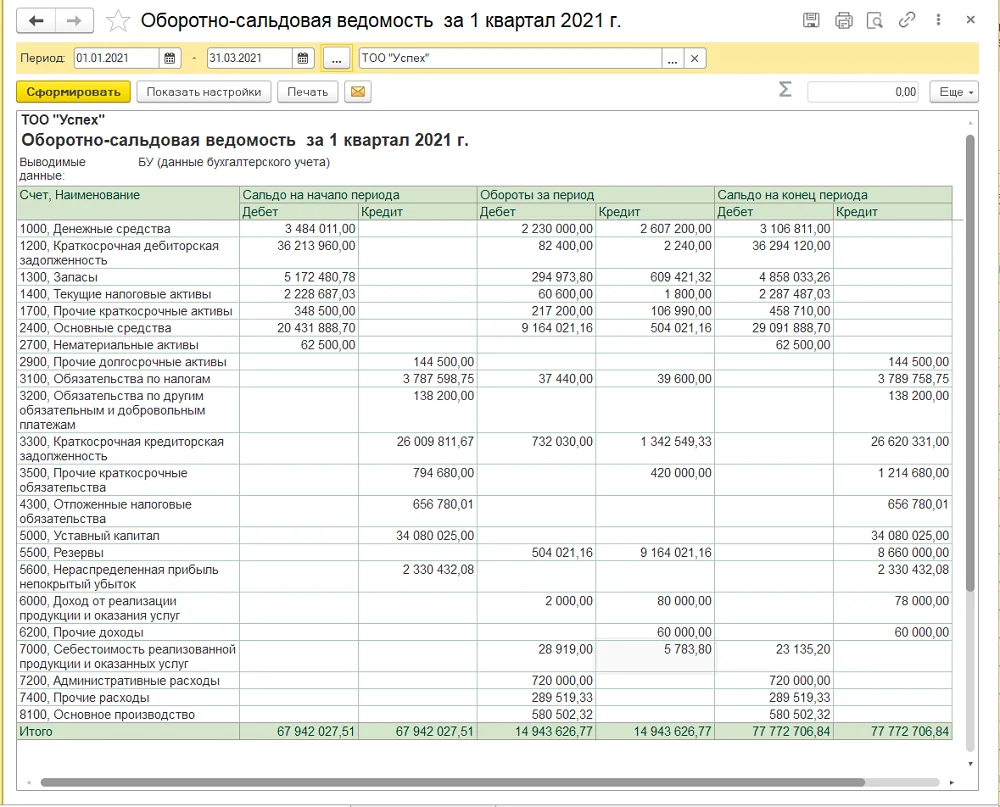The width and height of the screenshot is (1000, 807).
Task: Open the Еще dropdown menu
Action: coord(954,92)
